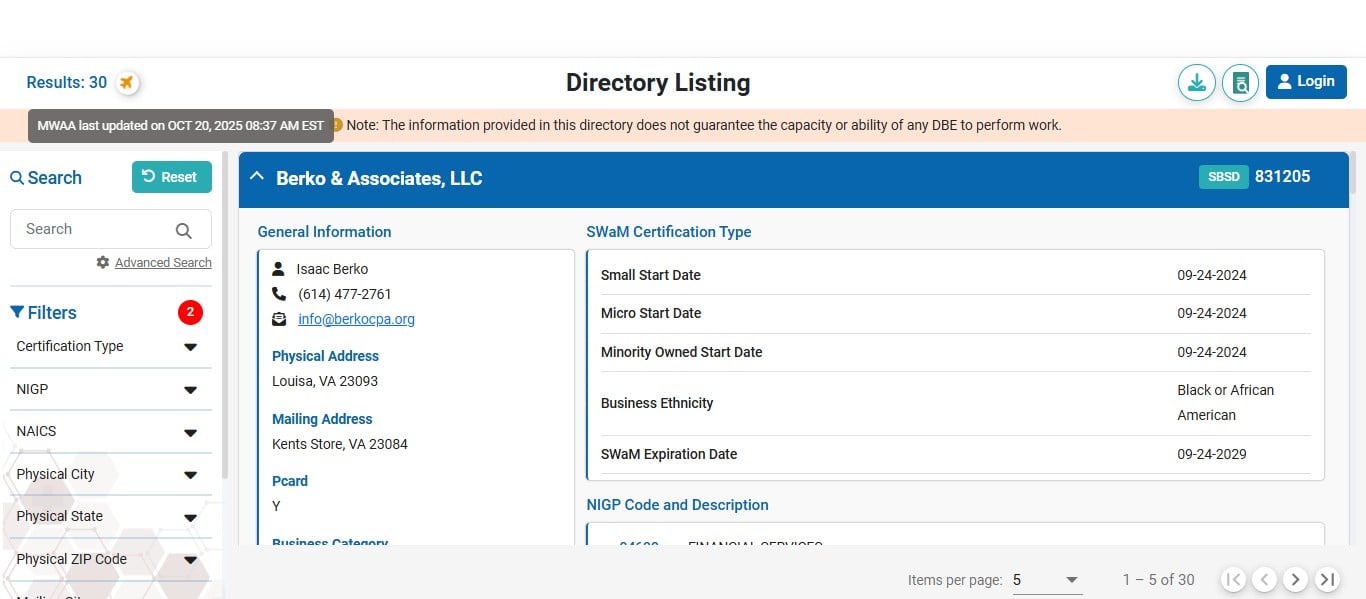Viewport: 1366px width, 599px height.
Task: Click the SBSD badge on Berko card
Action: tap(1223, 177)
